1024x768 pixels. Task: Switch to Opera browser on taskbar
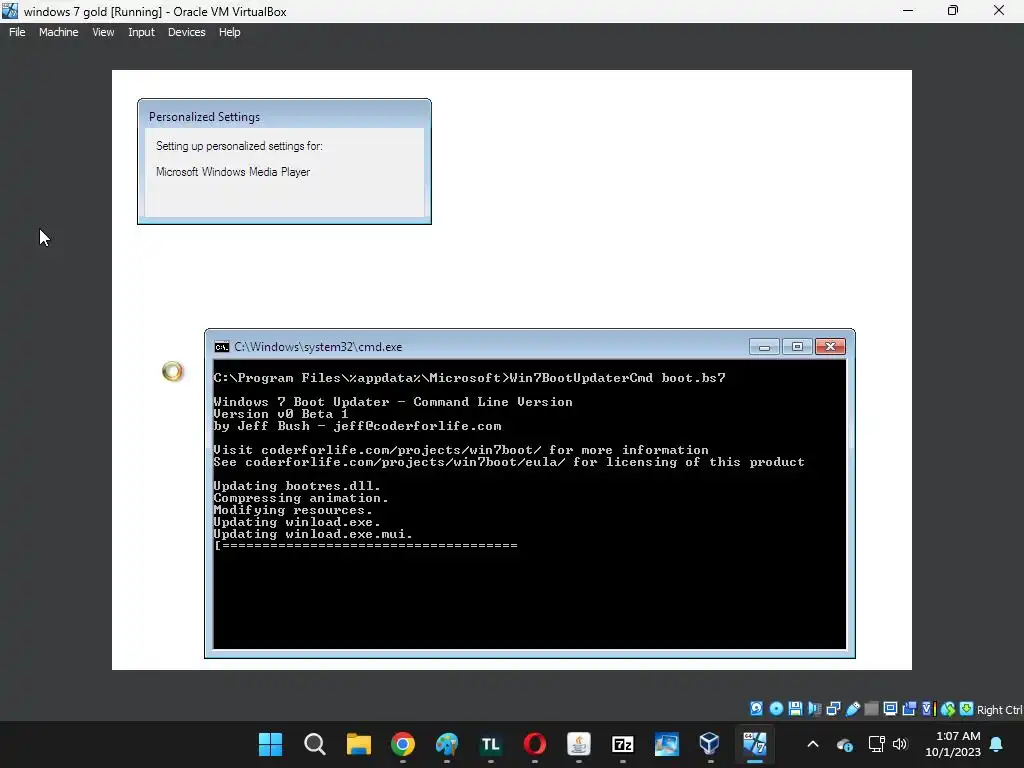point(535,744)
